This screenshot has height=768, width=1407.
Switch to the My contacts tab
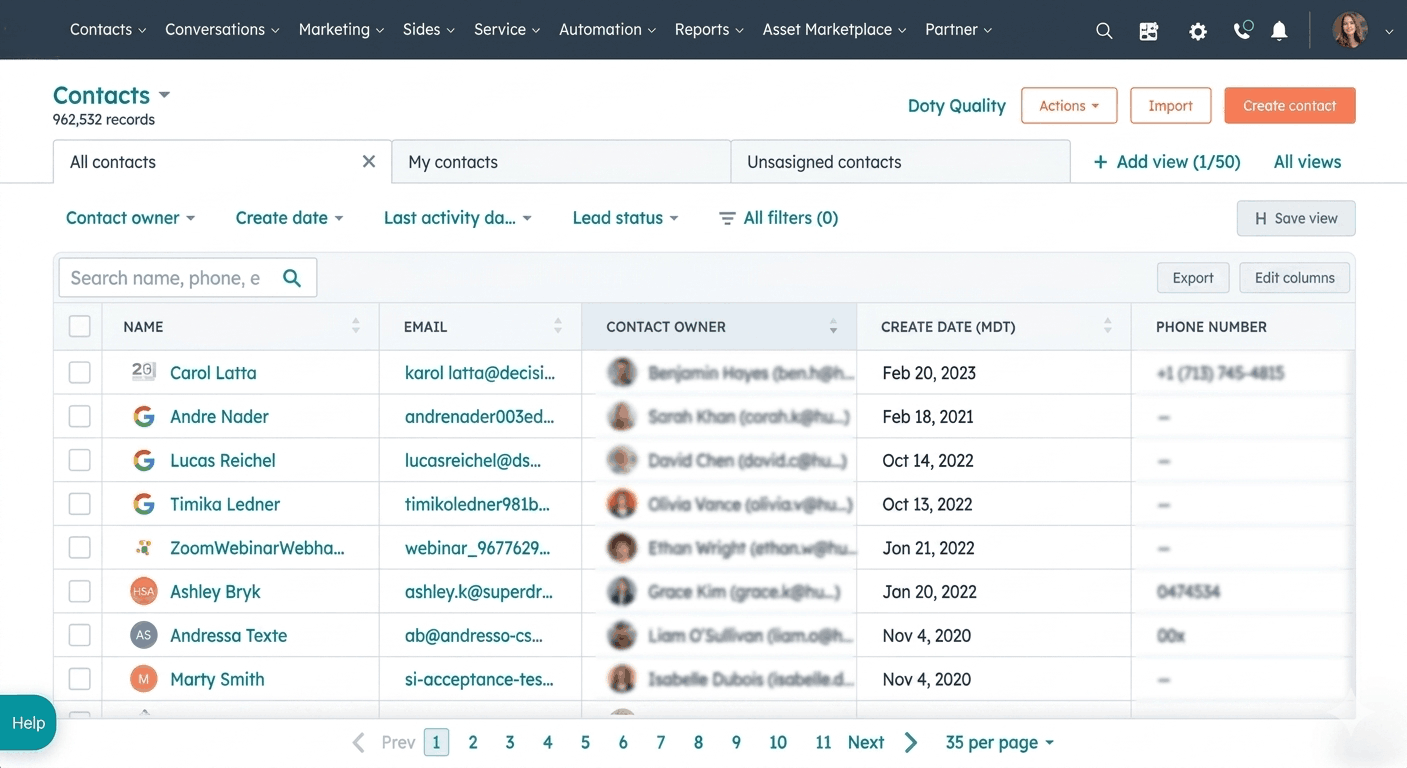click(x=561, y=162)
